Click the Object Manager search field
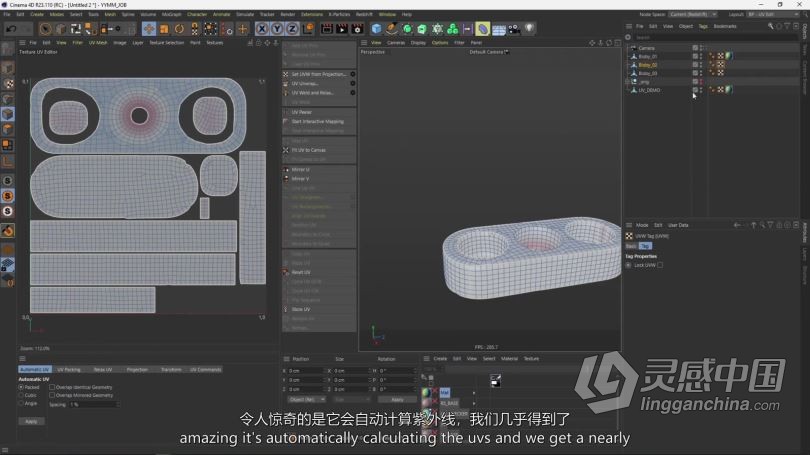Image resolution: width=810 pixels, height=455 pixels. (x=715, y=37)
